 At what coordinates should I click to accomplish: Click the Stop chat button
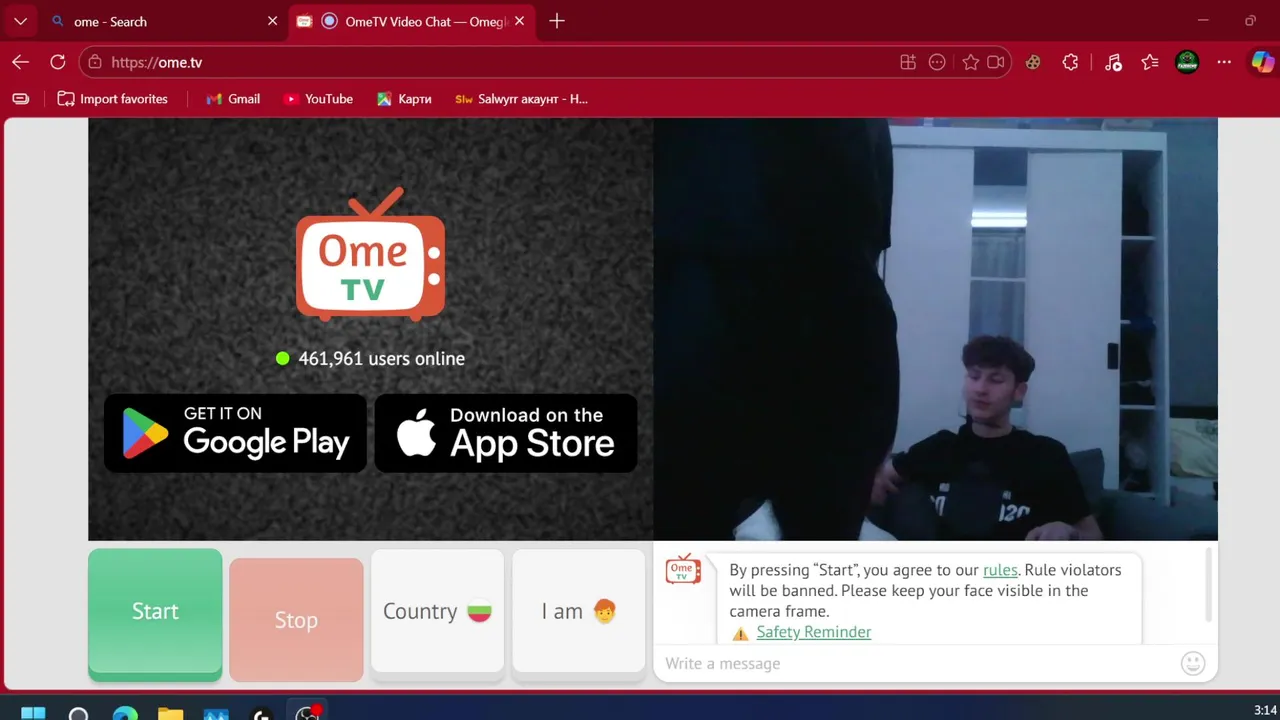(x=296, y=620)
